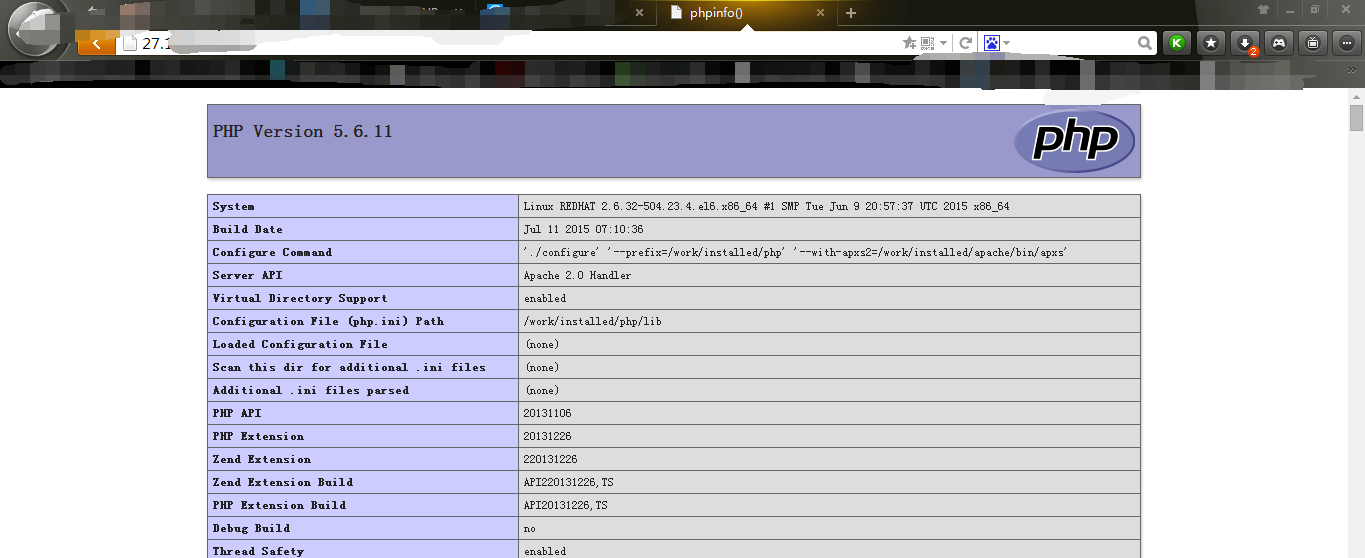Open favorites with the star toolbar button
The width and height of the screenshot is (1365, 558).
click(1211, 43)
